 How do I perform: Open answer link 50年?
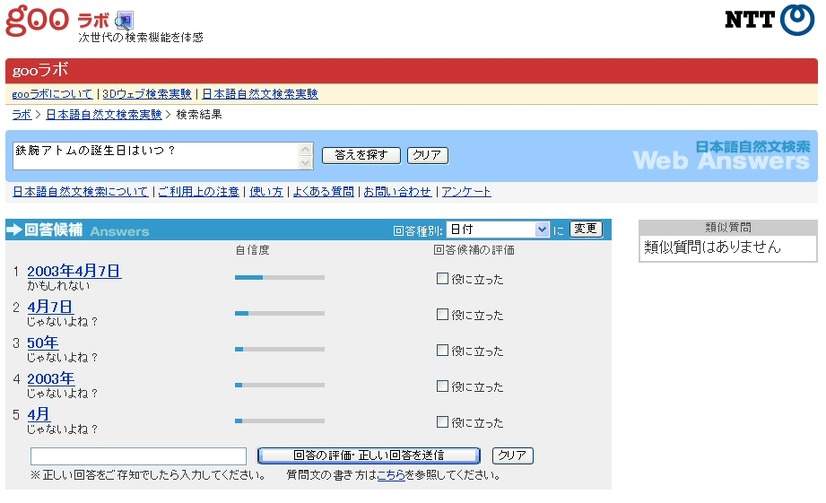pos(43,343)
